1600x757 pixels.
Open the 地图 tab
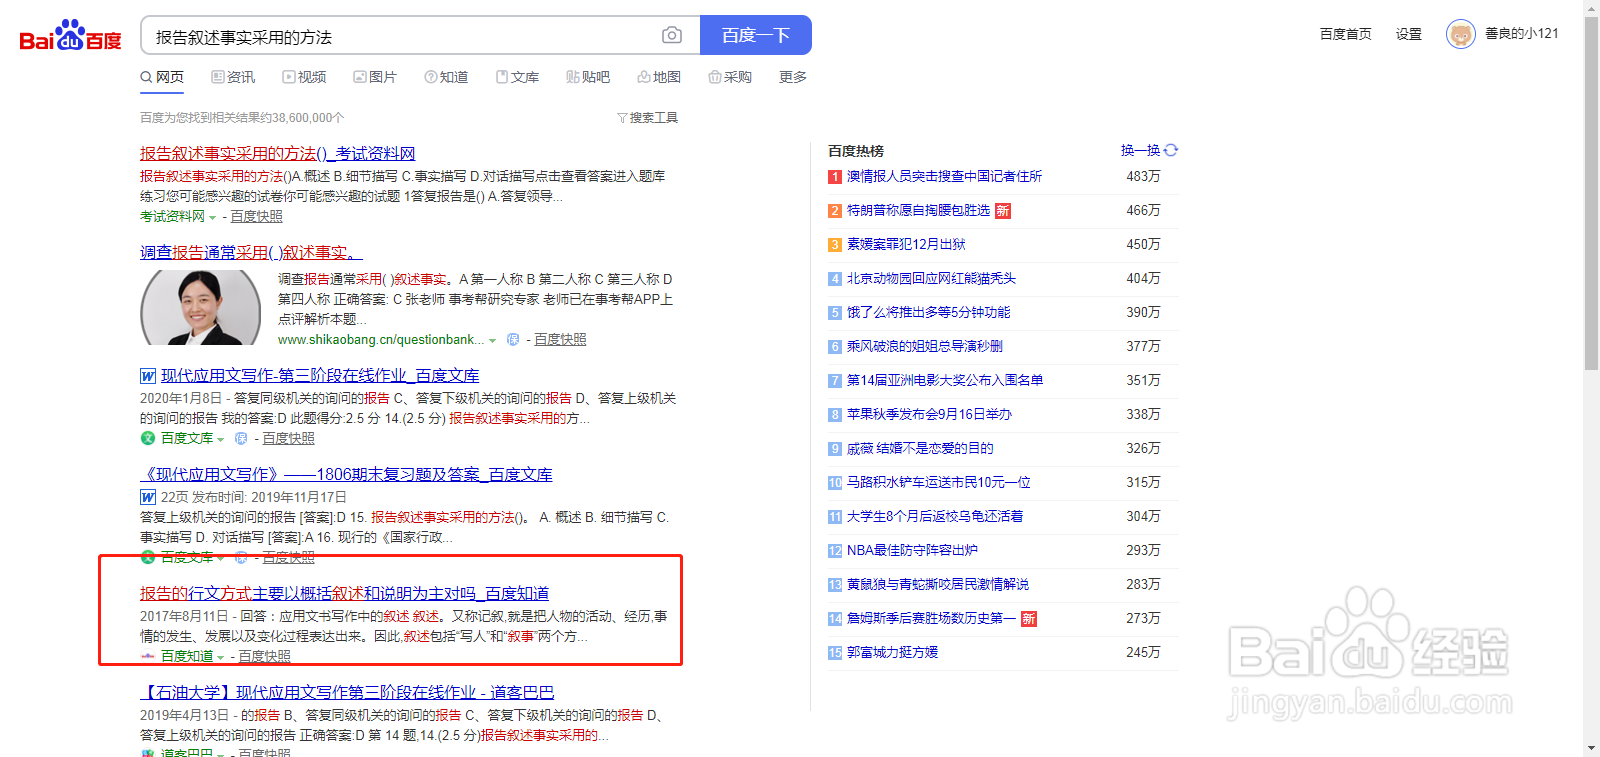pyautogui.click(x=659, y=77)
